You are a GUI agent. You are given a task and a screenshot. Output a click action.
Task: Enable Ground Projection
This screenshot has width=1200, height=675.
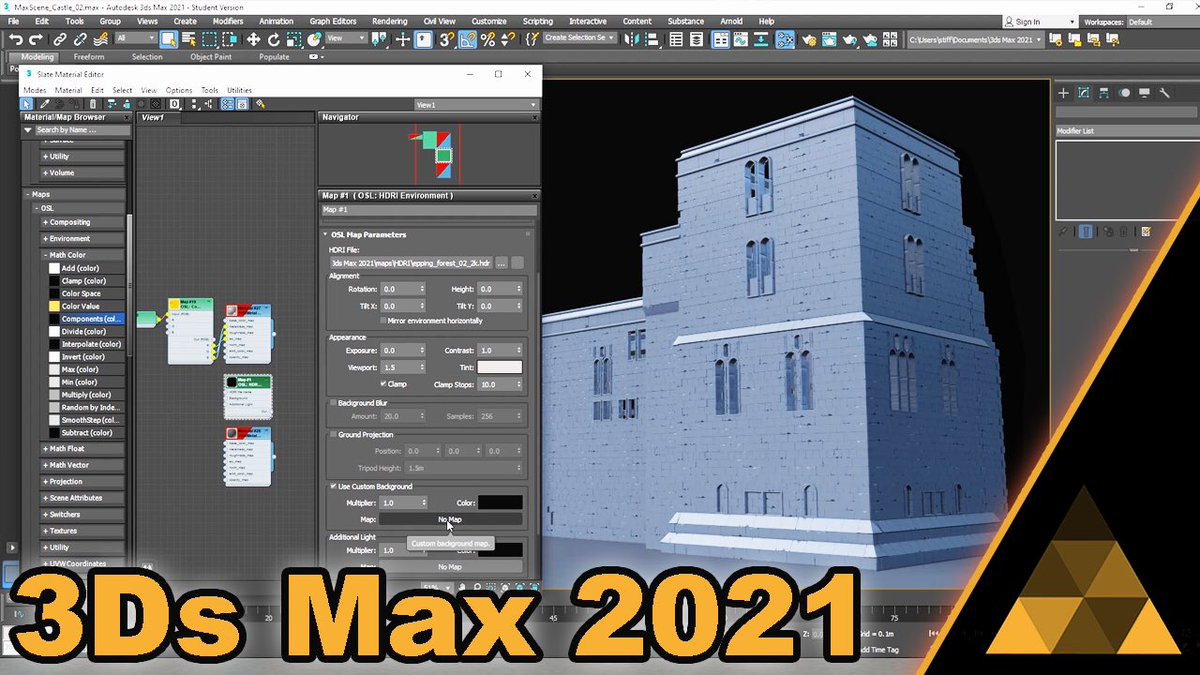pos(333,434)
